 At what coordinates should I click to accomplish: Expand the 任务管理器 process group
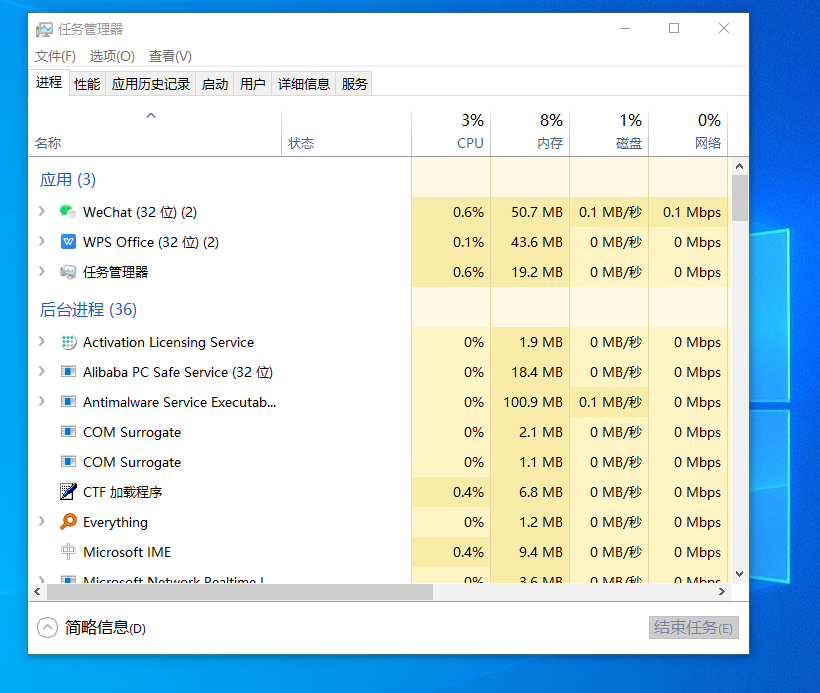(42, 271)
